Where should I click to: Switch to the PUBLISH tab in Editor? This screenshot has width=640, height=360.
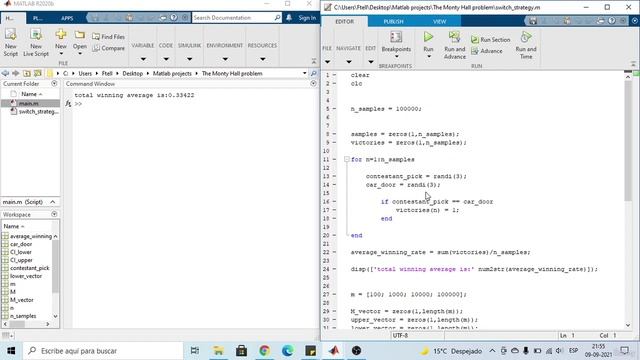click(x=393, y=21)
